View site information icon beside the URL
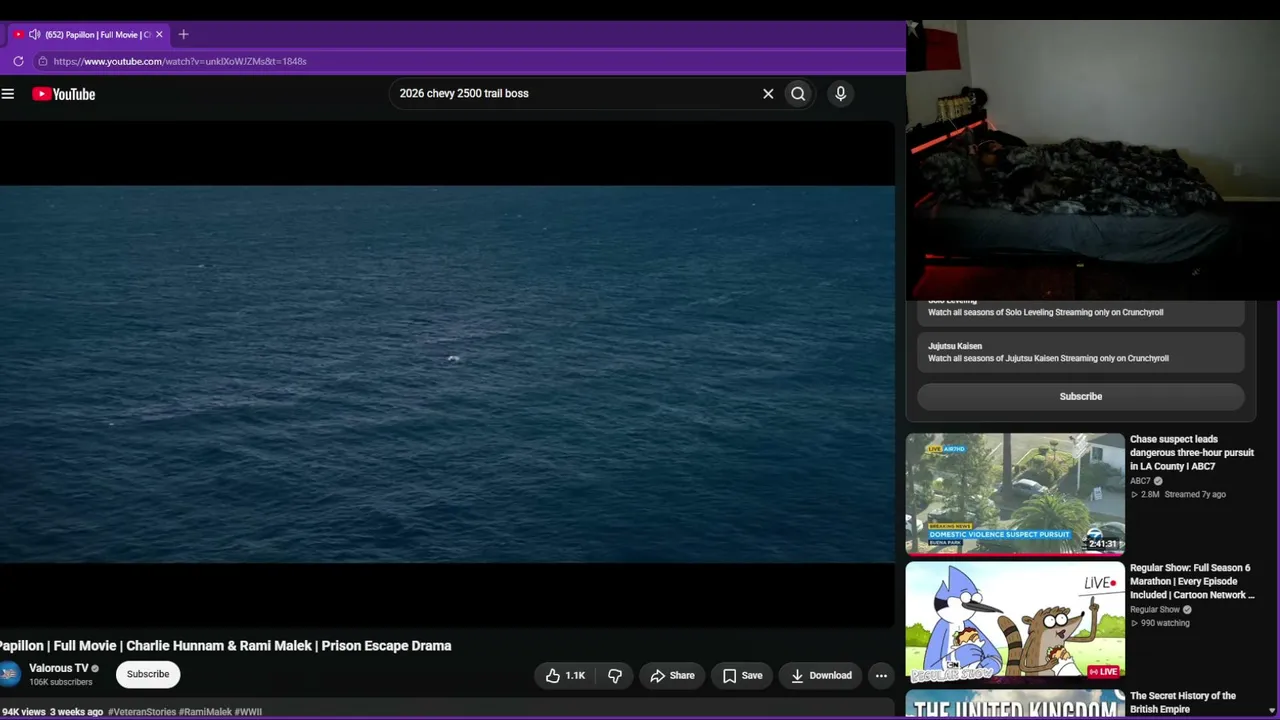 pos(42,61)
